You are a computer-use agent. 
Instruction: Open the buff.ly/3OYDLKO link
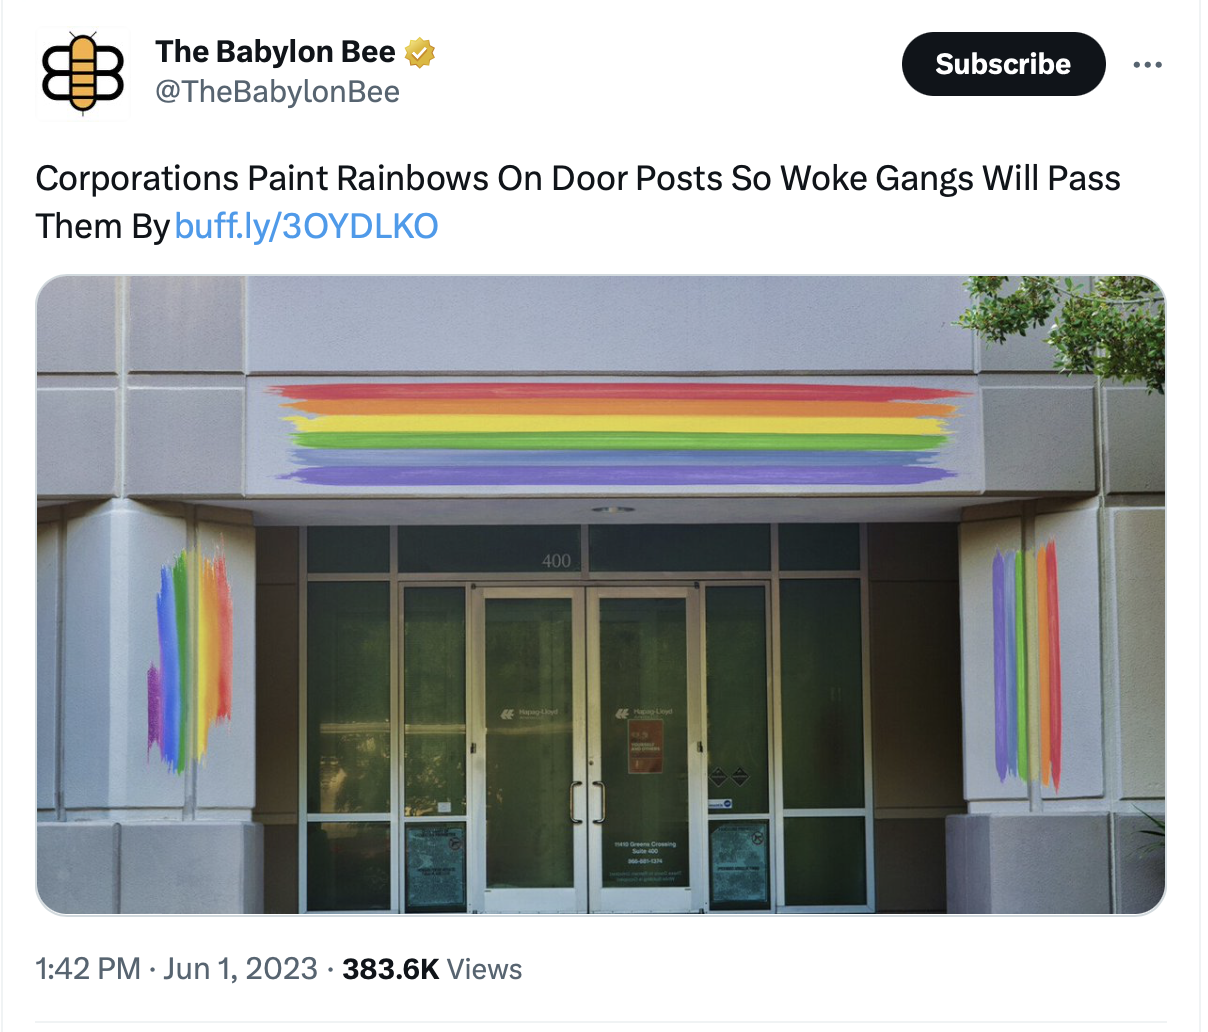click(306, 226)
